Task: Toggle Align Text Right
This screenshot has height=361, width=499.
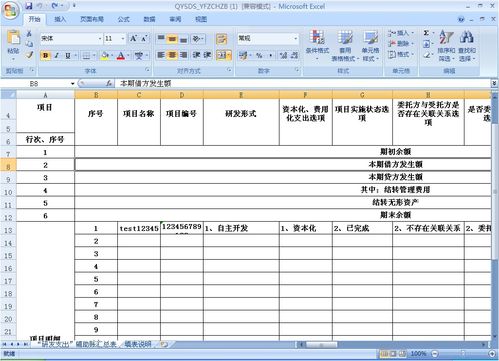Action: (183, 55)
